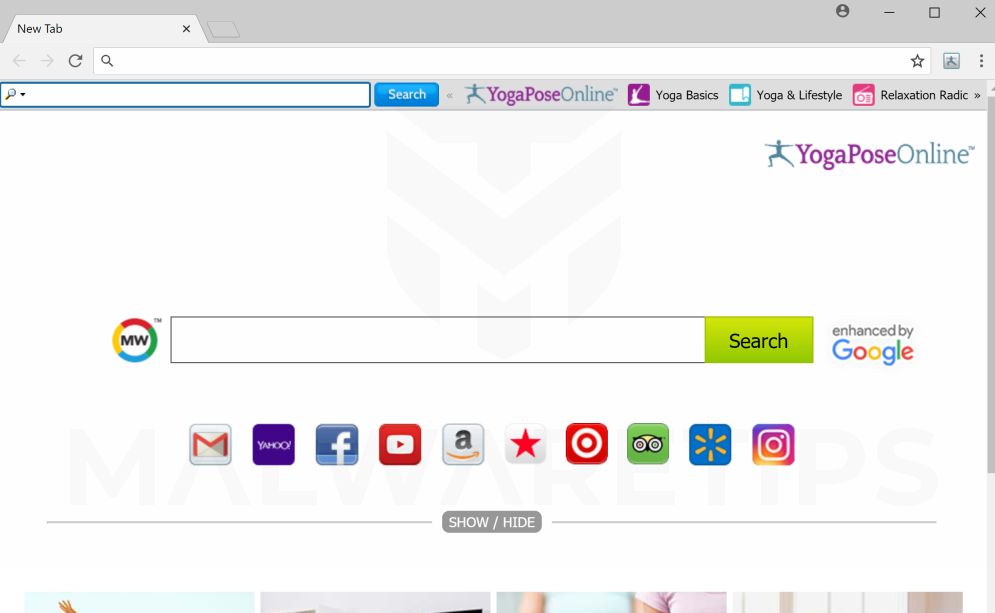Image resolution: width=995 pixels, height=613 pixels.
Task: Open the Amazon shortcut icon
Action: [462, 444]
